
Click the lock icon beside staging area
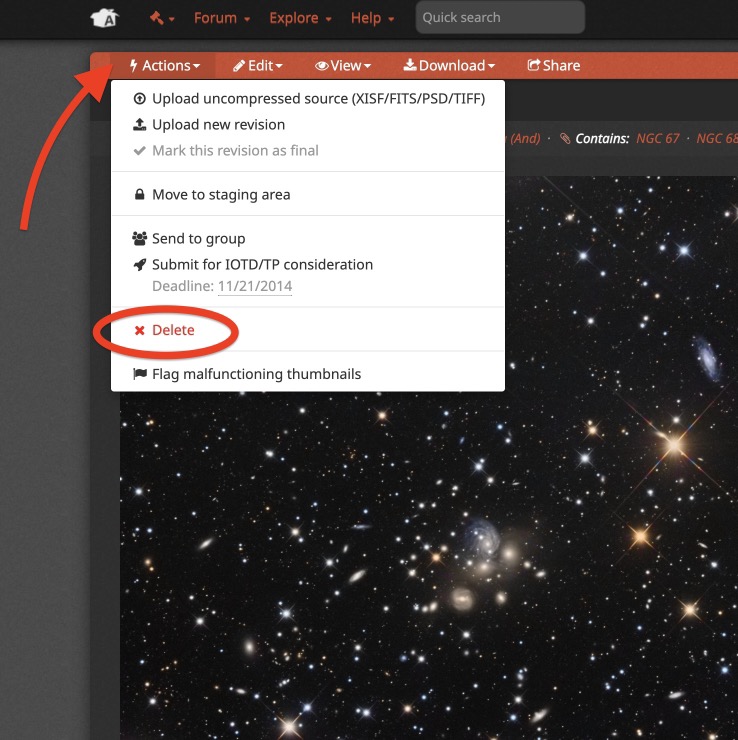coord(139,194)
